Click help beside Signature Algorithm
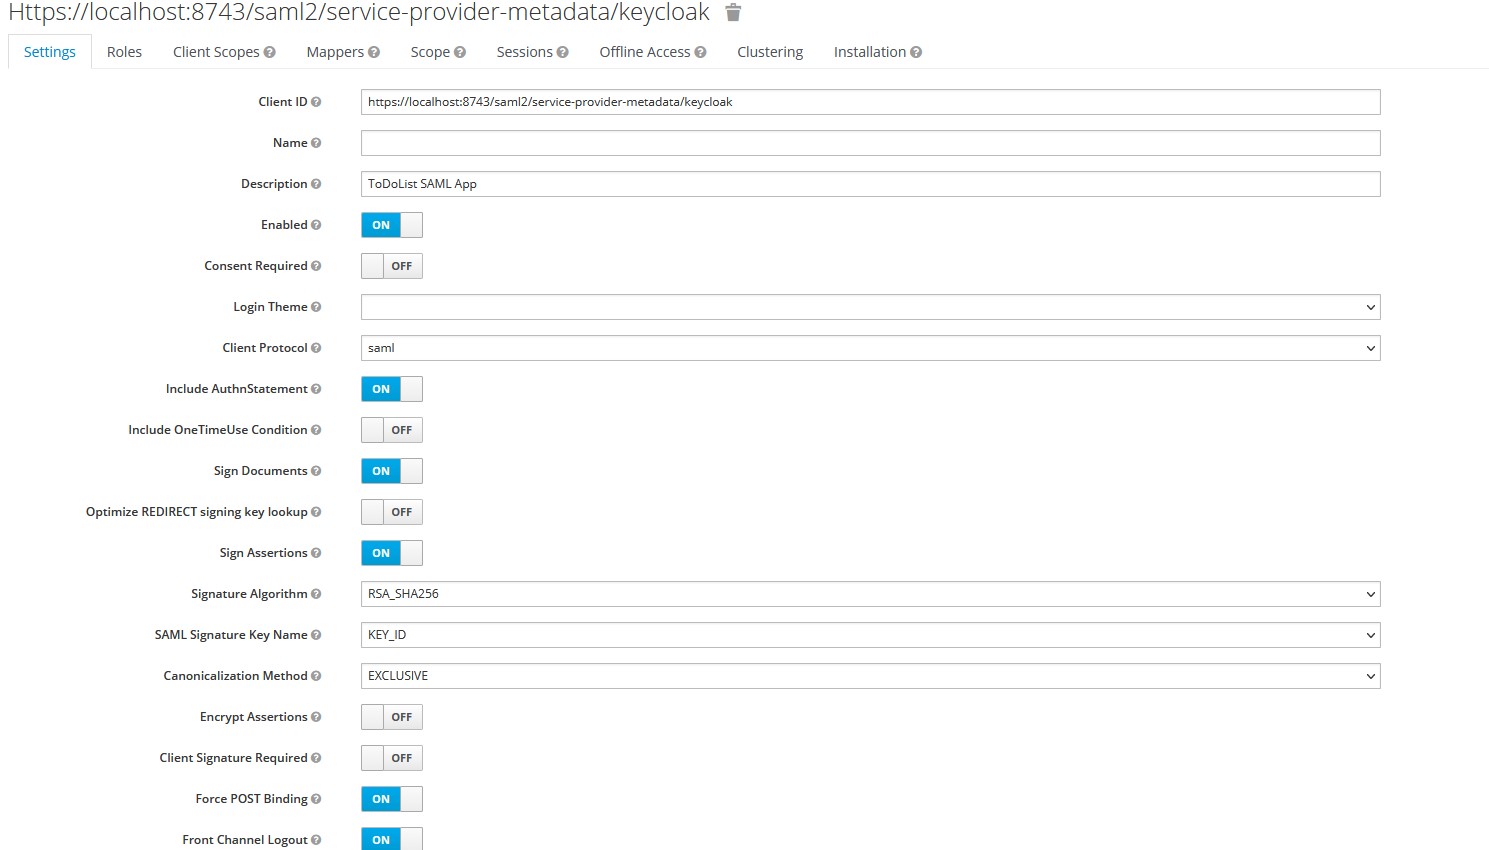This screenshot has height=850, width=1489. pos(315,593)
